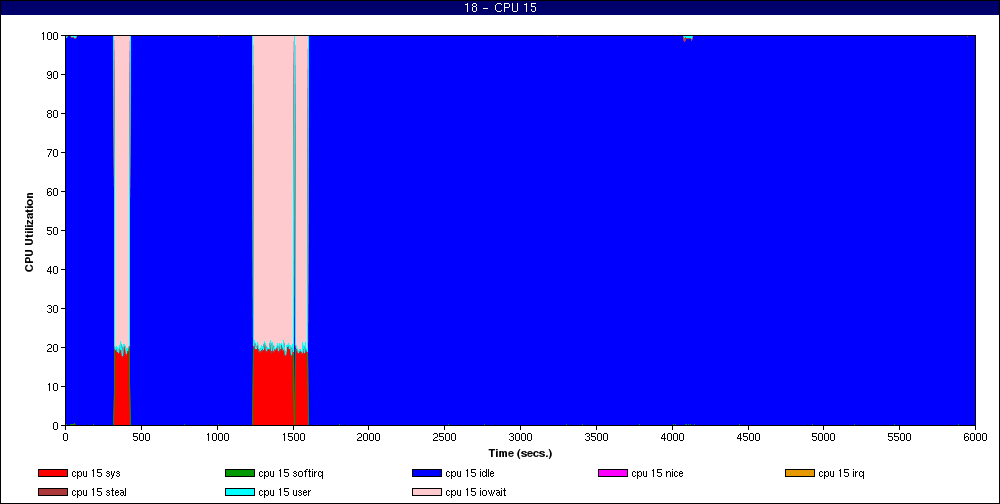Viewport: 1000px width, 504px height.
Task: Click the 2000 tick on the time axis
Action: [x=369, y=438]
